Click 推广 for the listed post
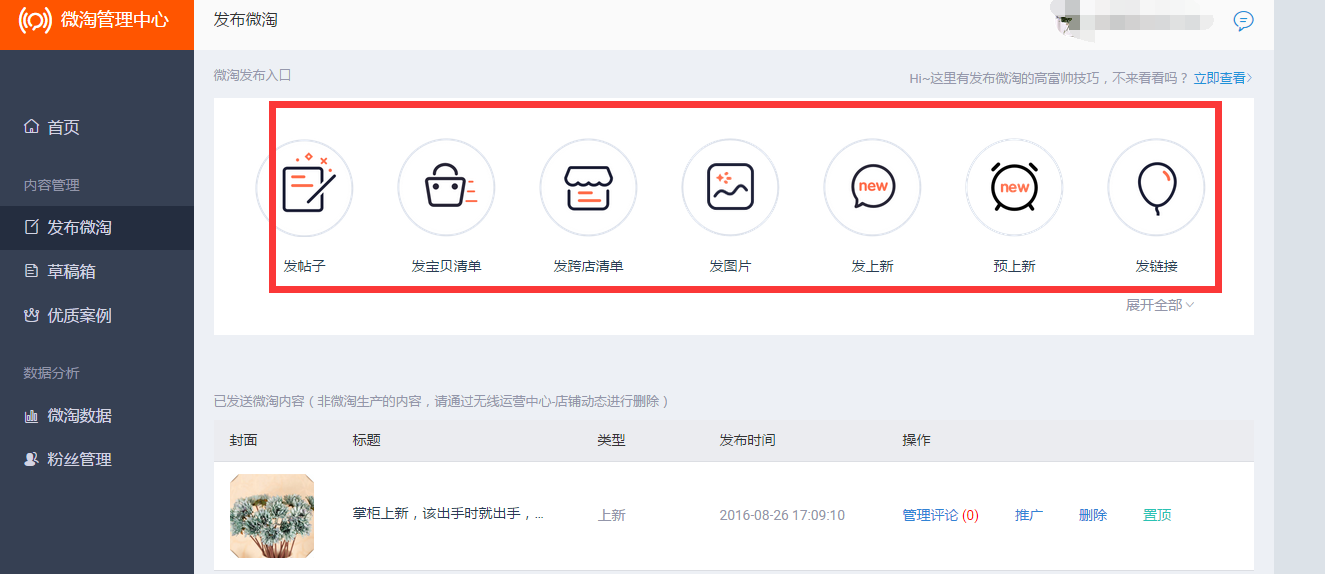The width and height of the screenshot is (1325, 574). [1029, 515]
